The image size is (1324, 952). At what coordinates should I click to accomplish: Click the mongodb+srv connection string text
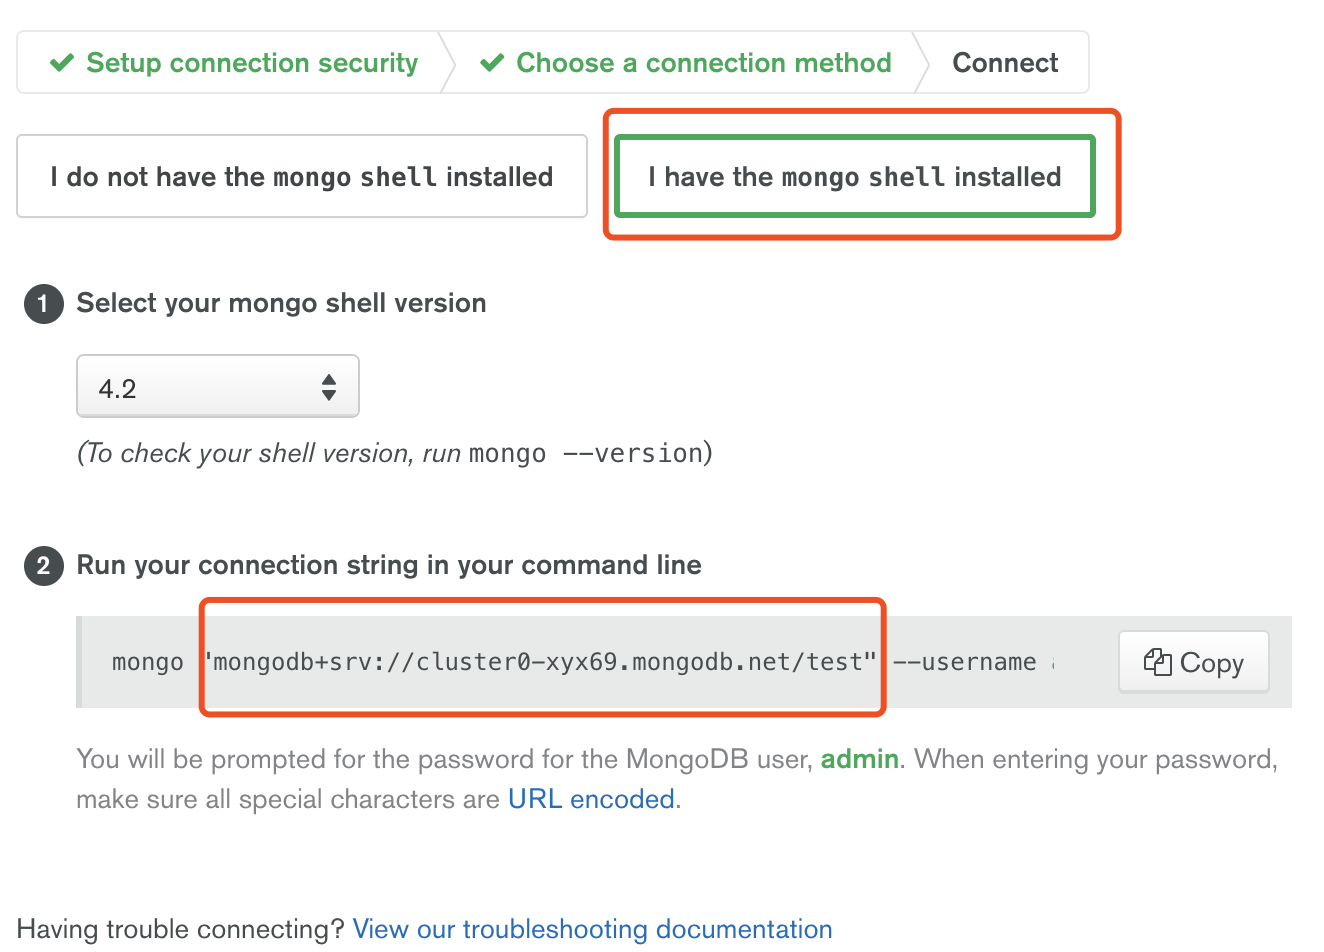(541, 662)
